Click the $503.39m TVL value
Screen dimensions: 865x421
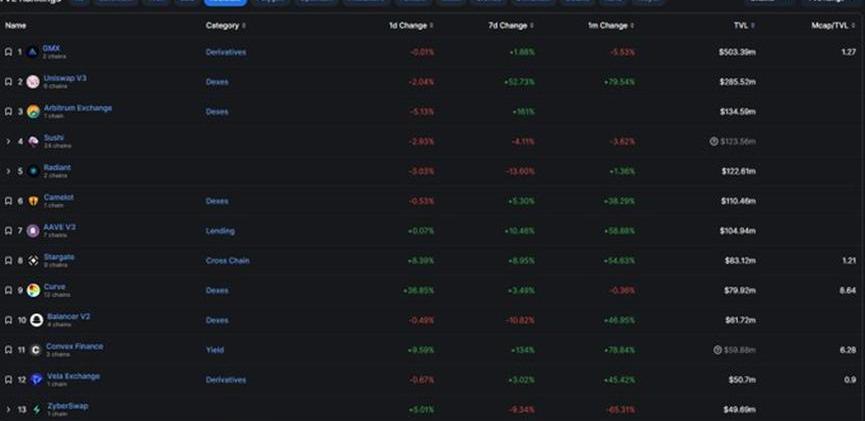[x=738, y=52]
